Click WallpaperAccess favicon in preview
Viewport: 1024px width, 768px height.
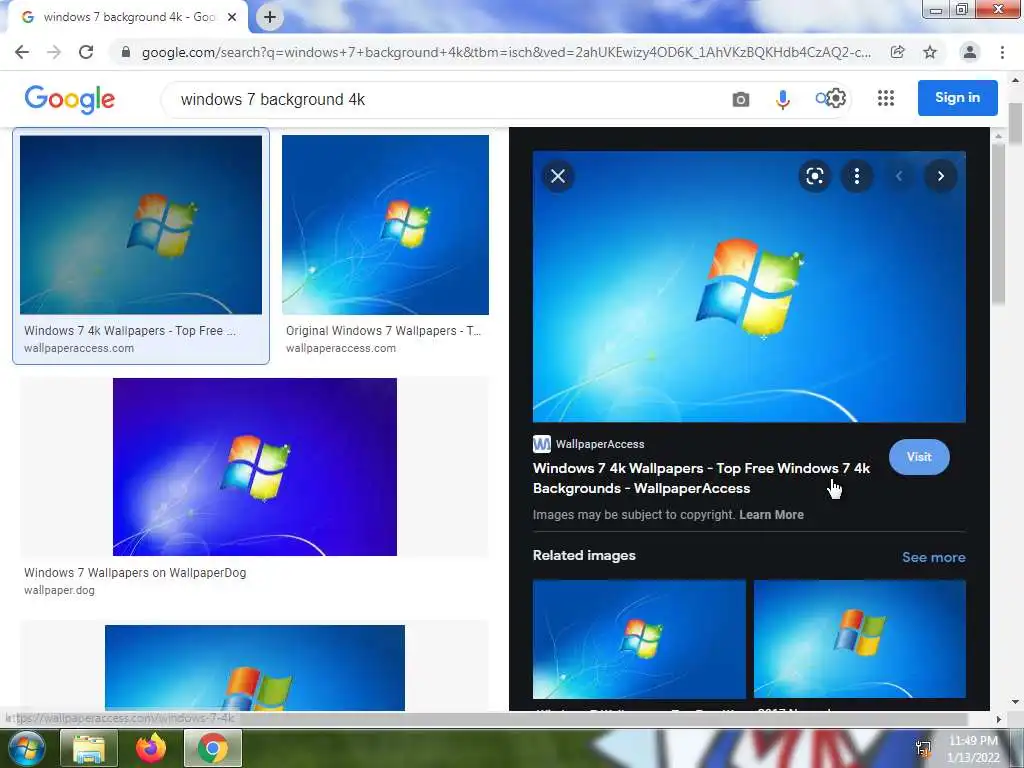[541, 444]
